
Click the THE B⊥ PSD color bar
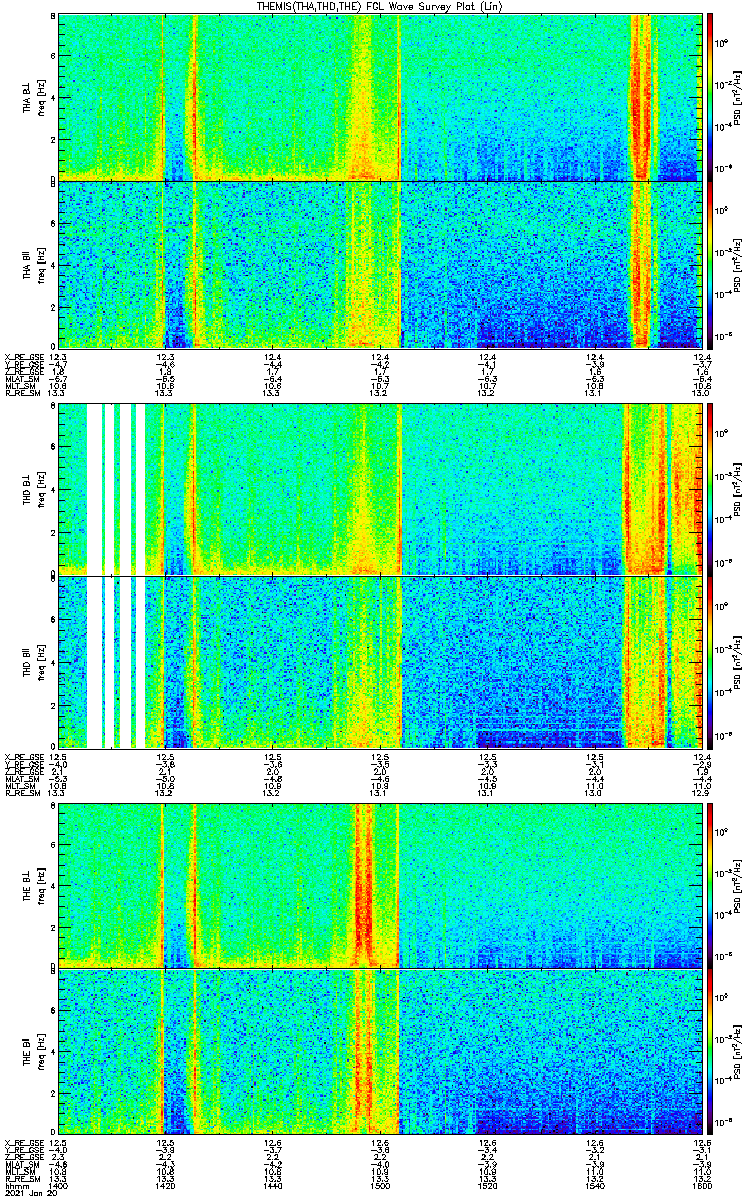[x=711, y=884]
